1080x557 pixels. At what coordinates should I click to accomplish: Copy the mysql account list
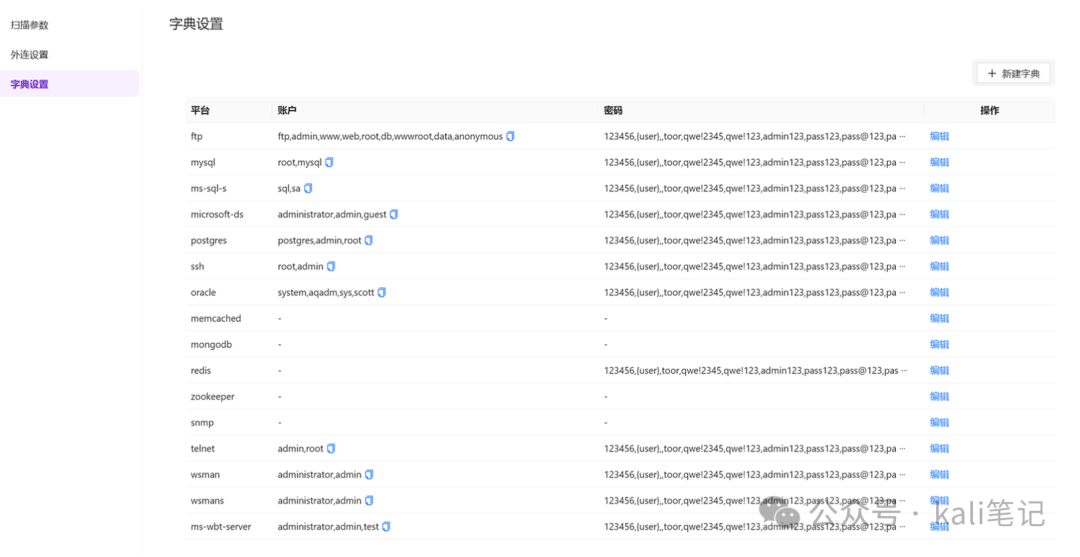coord(329,162)
